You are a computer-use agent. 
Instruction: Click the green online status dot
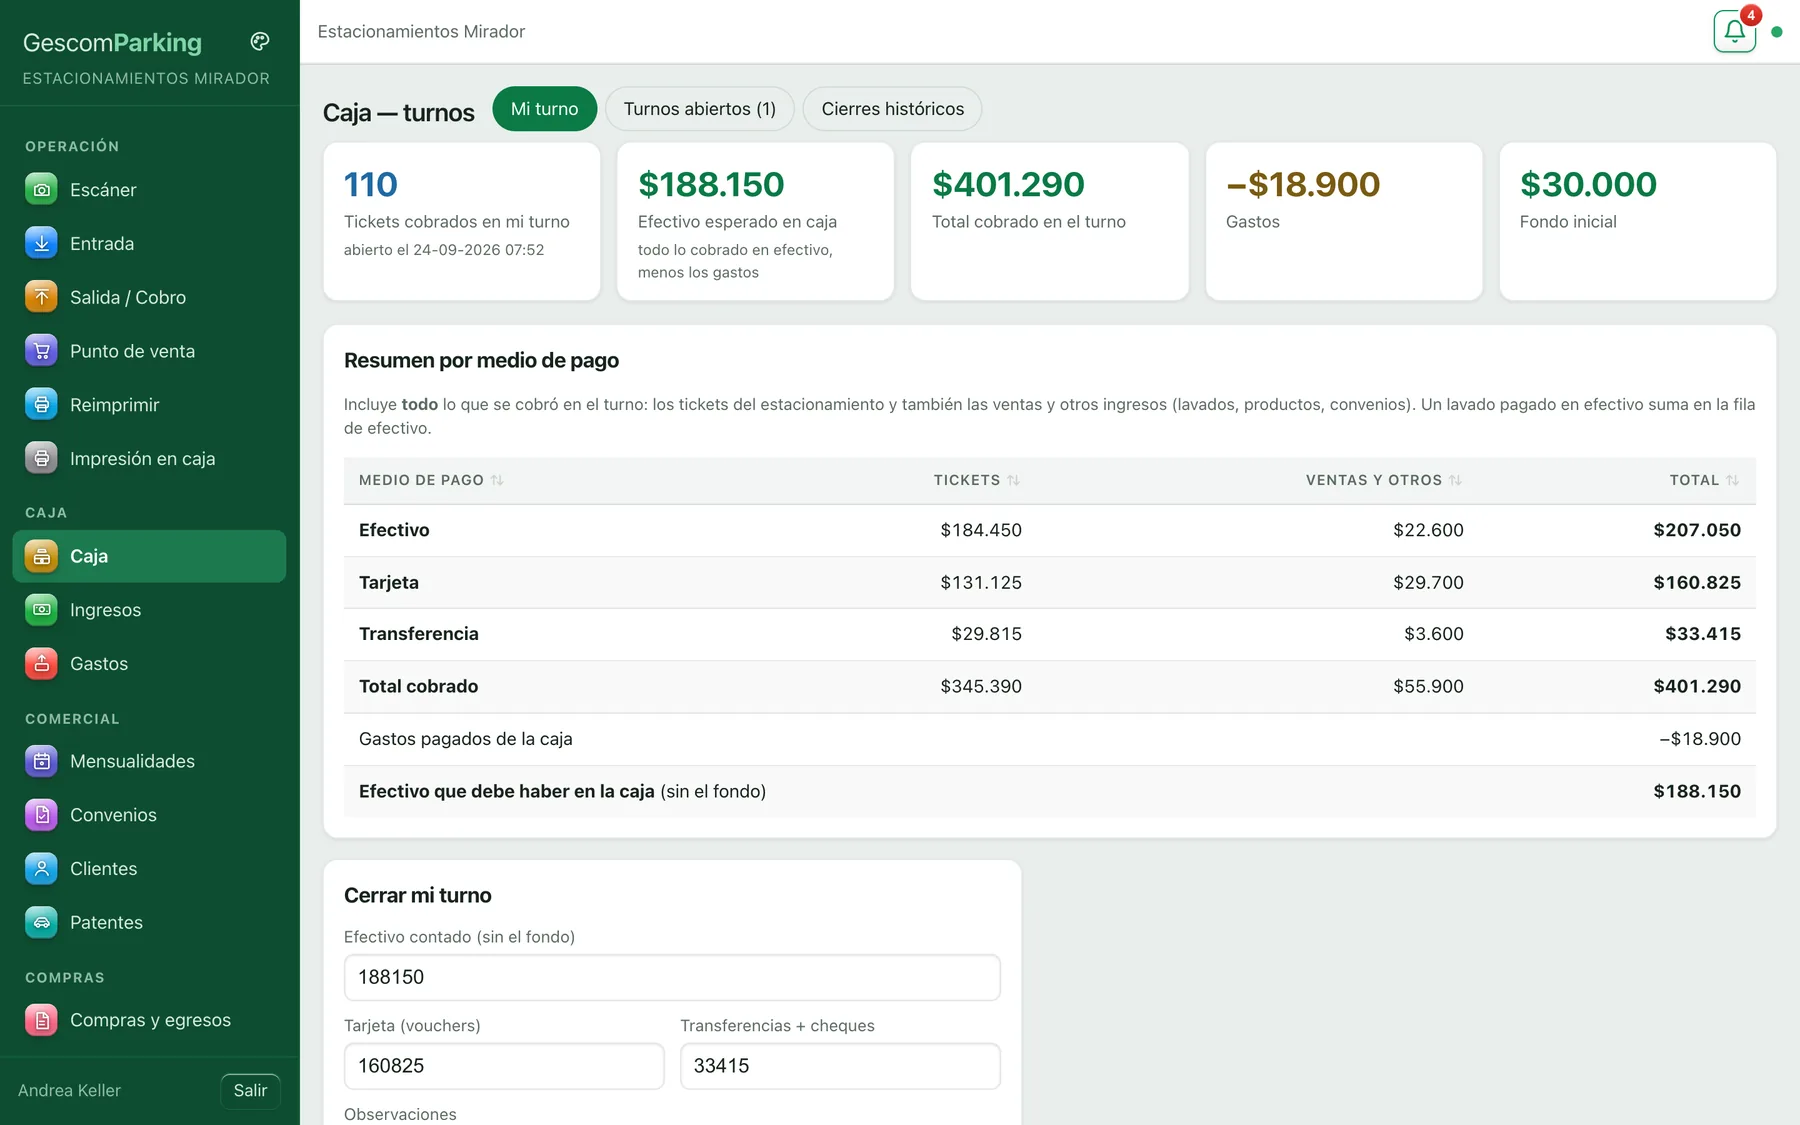point(1777,32)
